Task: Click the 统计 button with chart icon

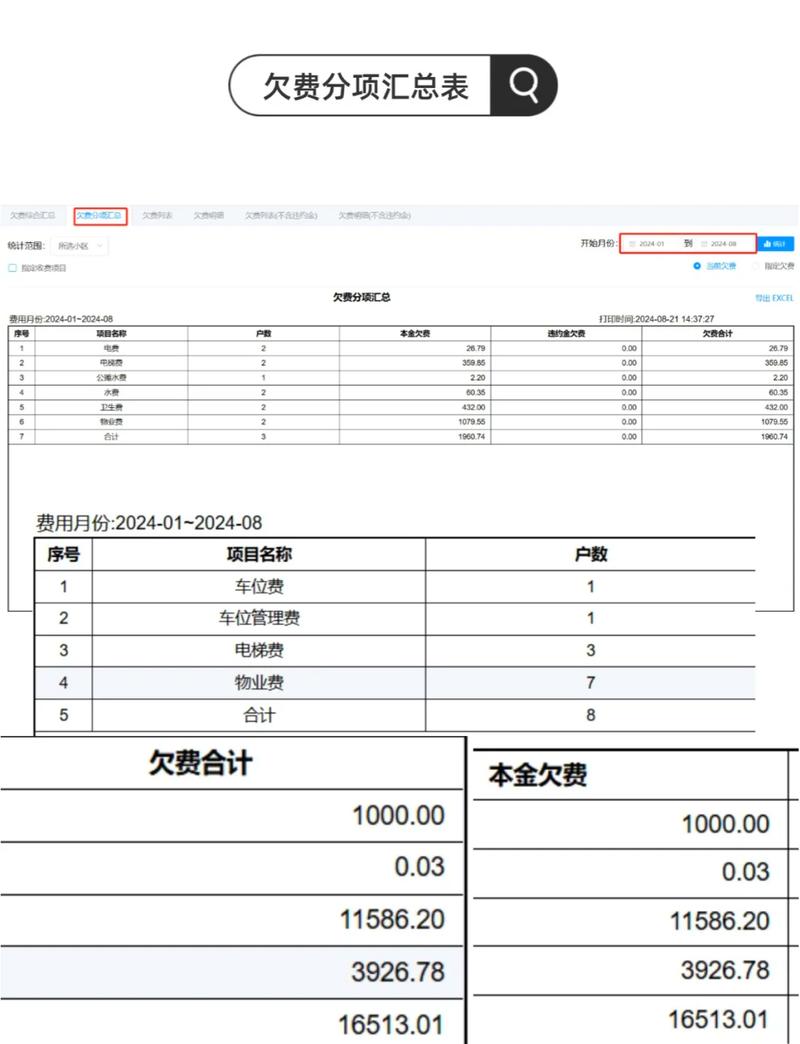Action: point(775,244)
